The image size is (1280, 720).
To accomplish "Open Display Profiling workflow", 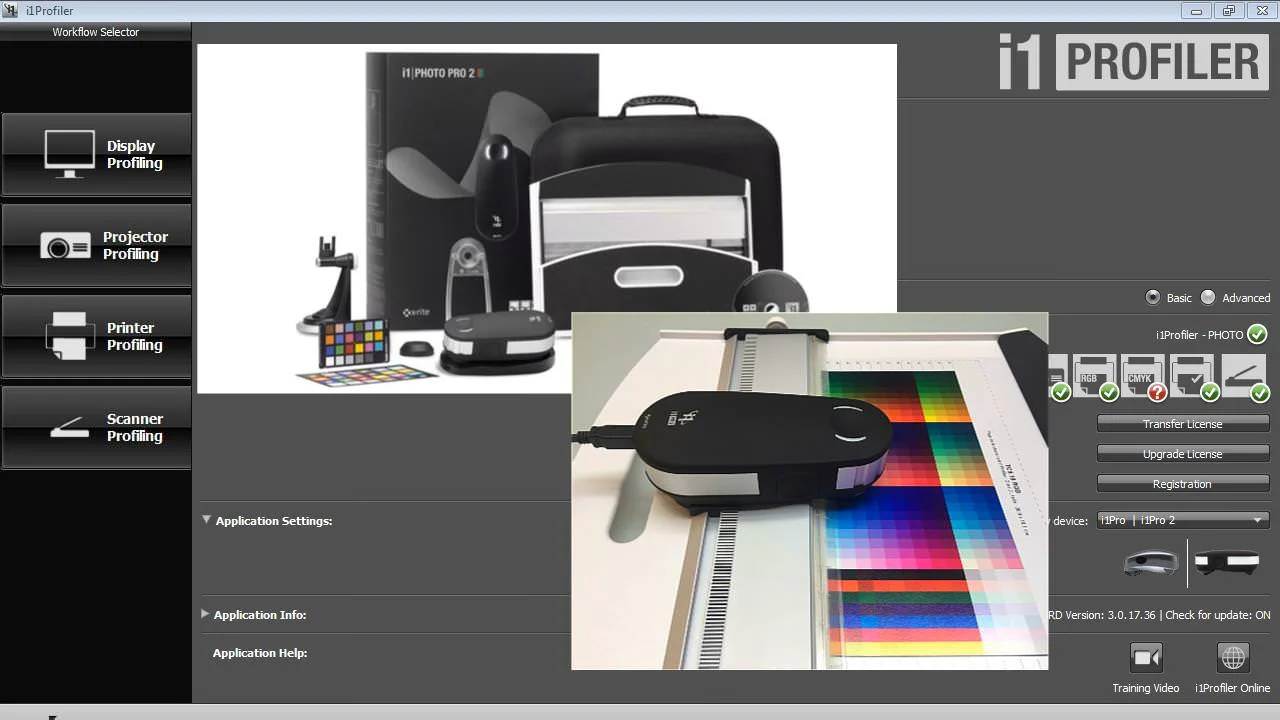I will pos(96,154).
